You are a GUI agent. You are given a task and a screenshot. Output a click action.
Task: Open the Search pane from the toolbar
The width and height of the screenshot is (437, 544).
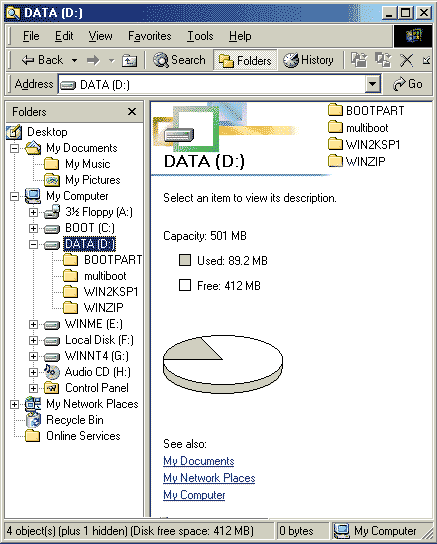[x=180, y=60]
